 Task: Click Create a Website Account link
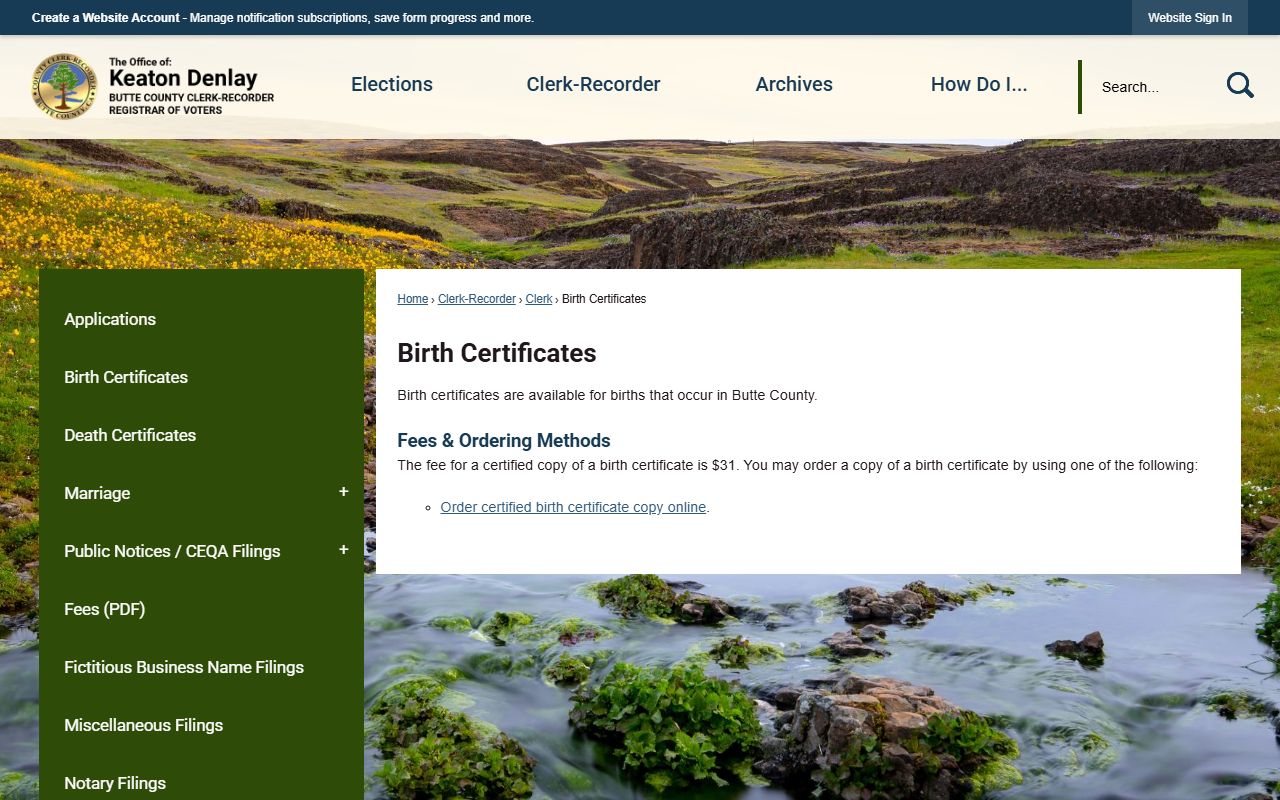point(106,18)
